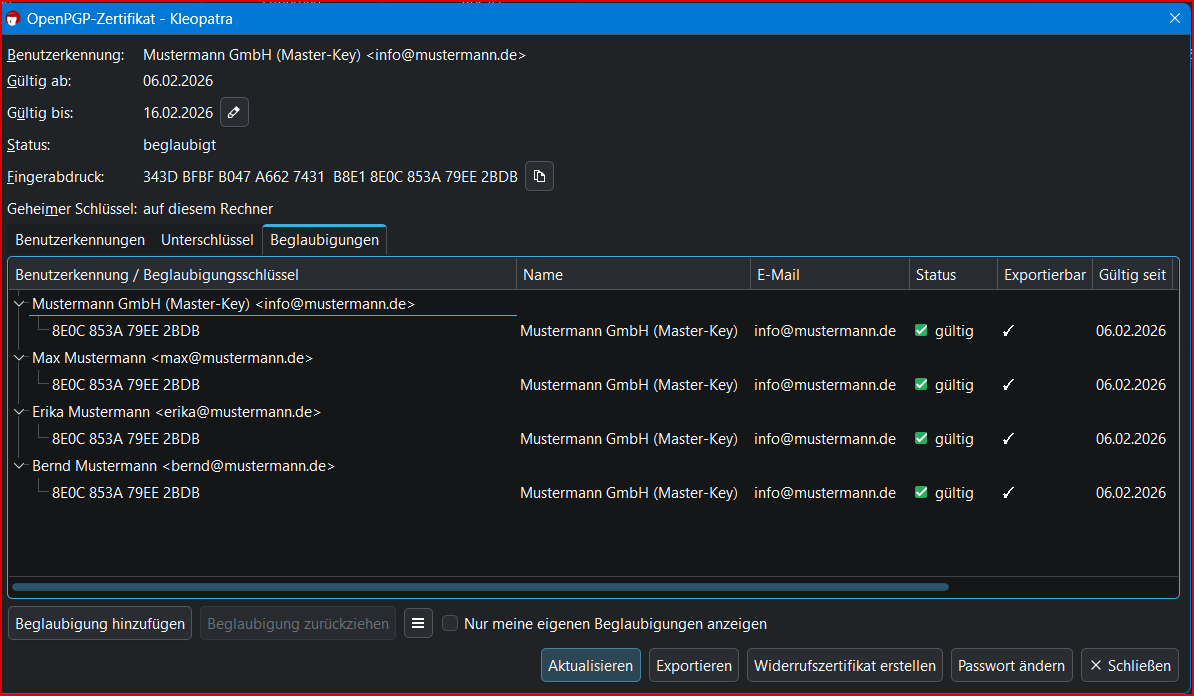This screenshot has height=696, width=1194.
Task: Switch to the Benutzerkennungen tab
Action: click(x=80, y=240)
